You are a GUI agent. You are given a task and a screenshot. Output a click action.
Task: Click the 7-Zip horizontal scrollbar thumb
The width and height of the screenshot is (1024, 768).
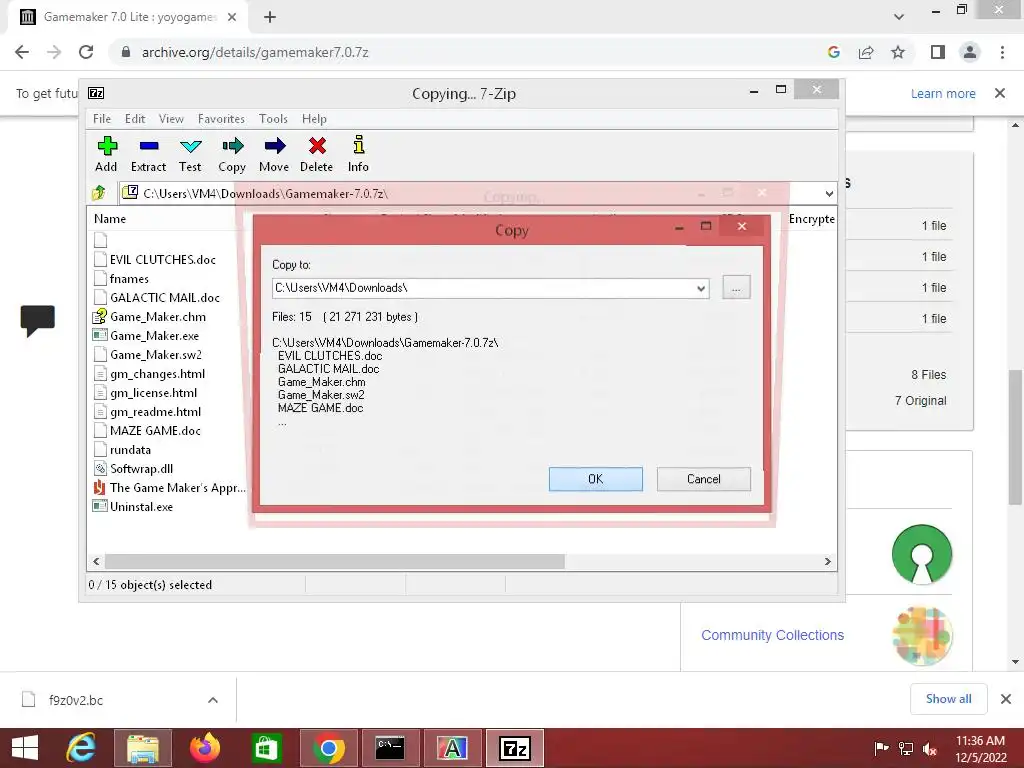pos(334,561)
